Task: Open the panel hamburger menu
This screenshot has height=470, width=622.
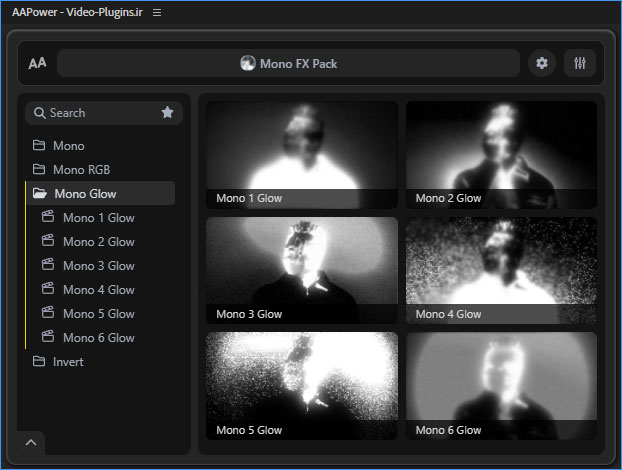Action: click(x=157, y=13)
